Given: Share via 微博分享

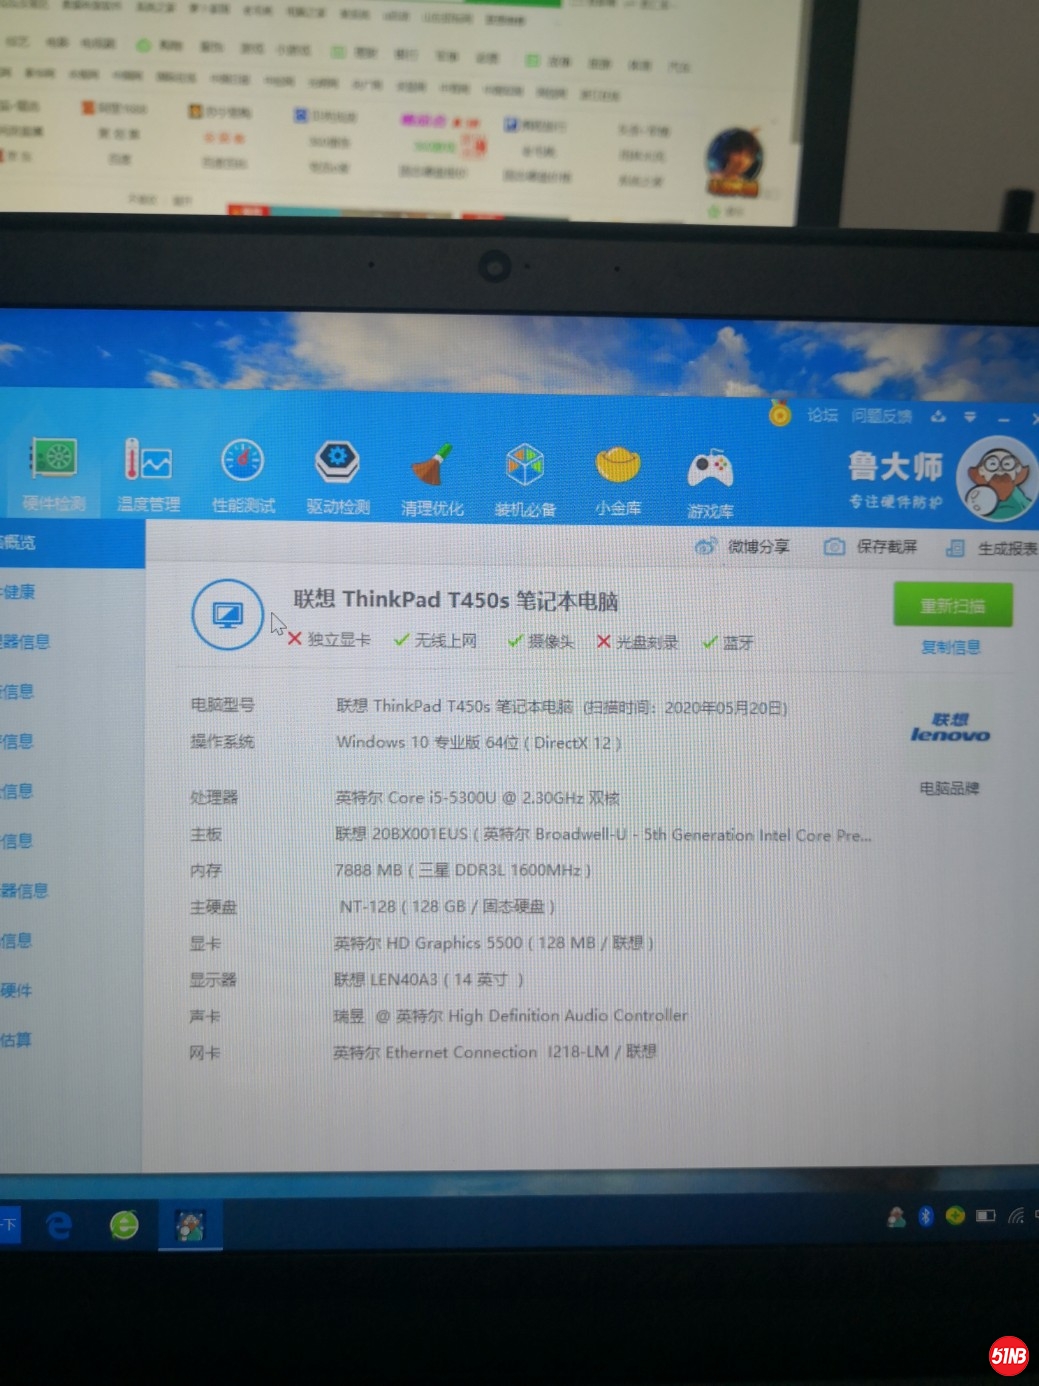Looking at the screenshot, I should 743,546.
